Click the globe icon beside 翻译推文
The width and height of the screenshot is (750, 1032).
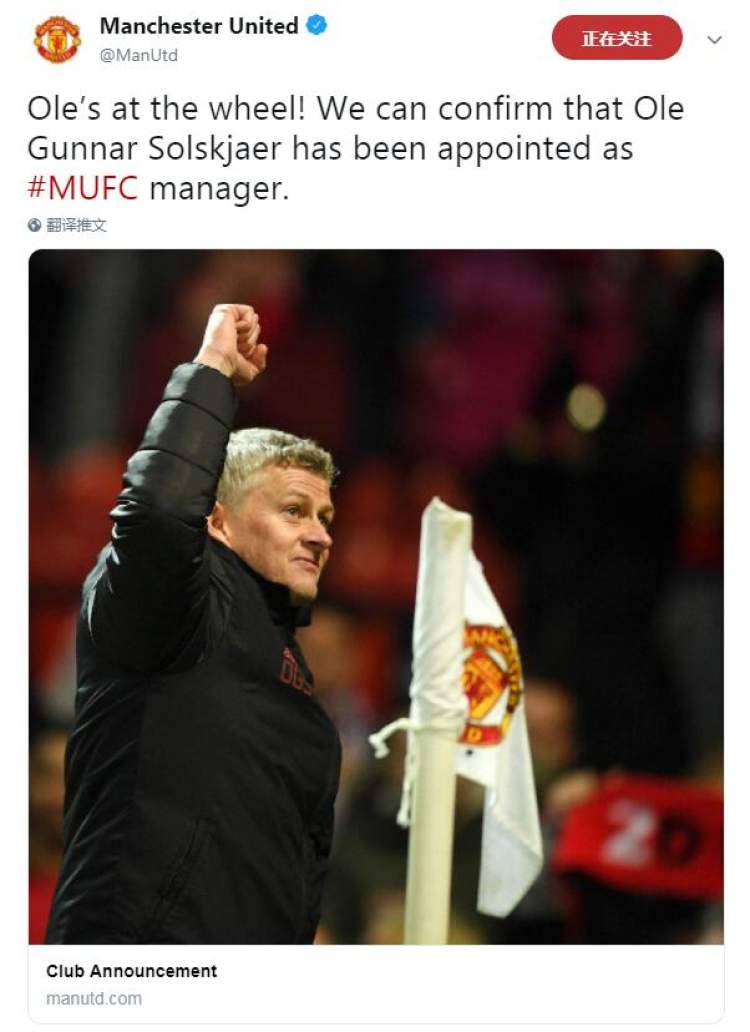point(34,226)
